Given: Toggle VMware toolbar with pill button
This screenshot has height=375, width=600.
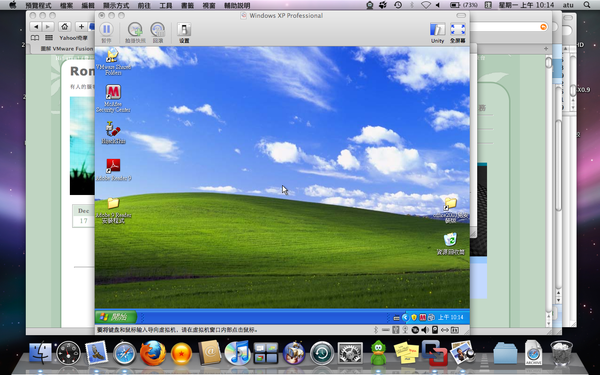Looking at the screenshot, I should (461, 15).
